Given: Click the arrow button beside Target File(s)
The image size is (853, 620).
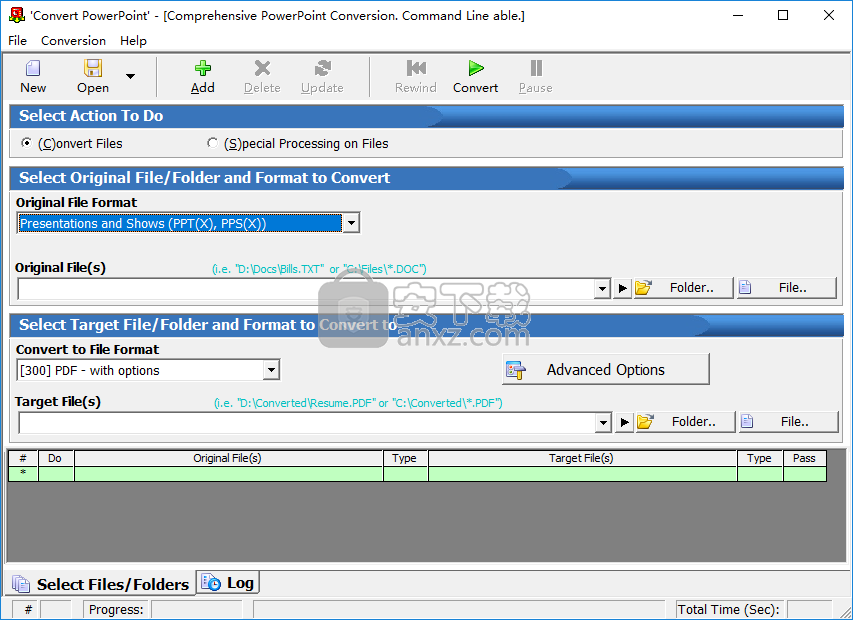Looking at the screenshot, I should [x=625, y=422].
